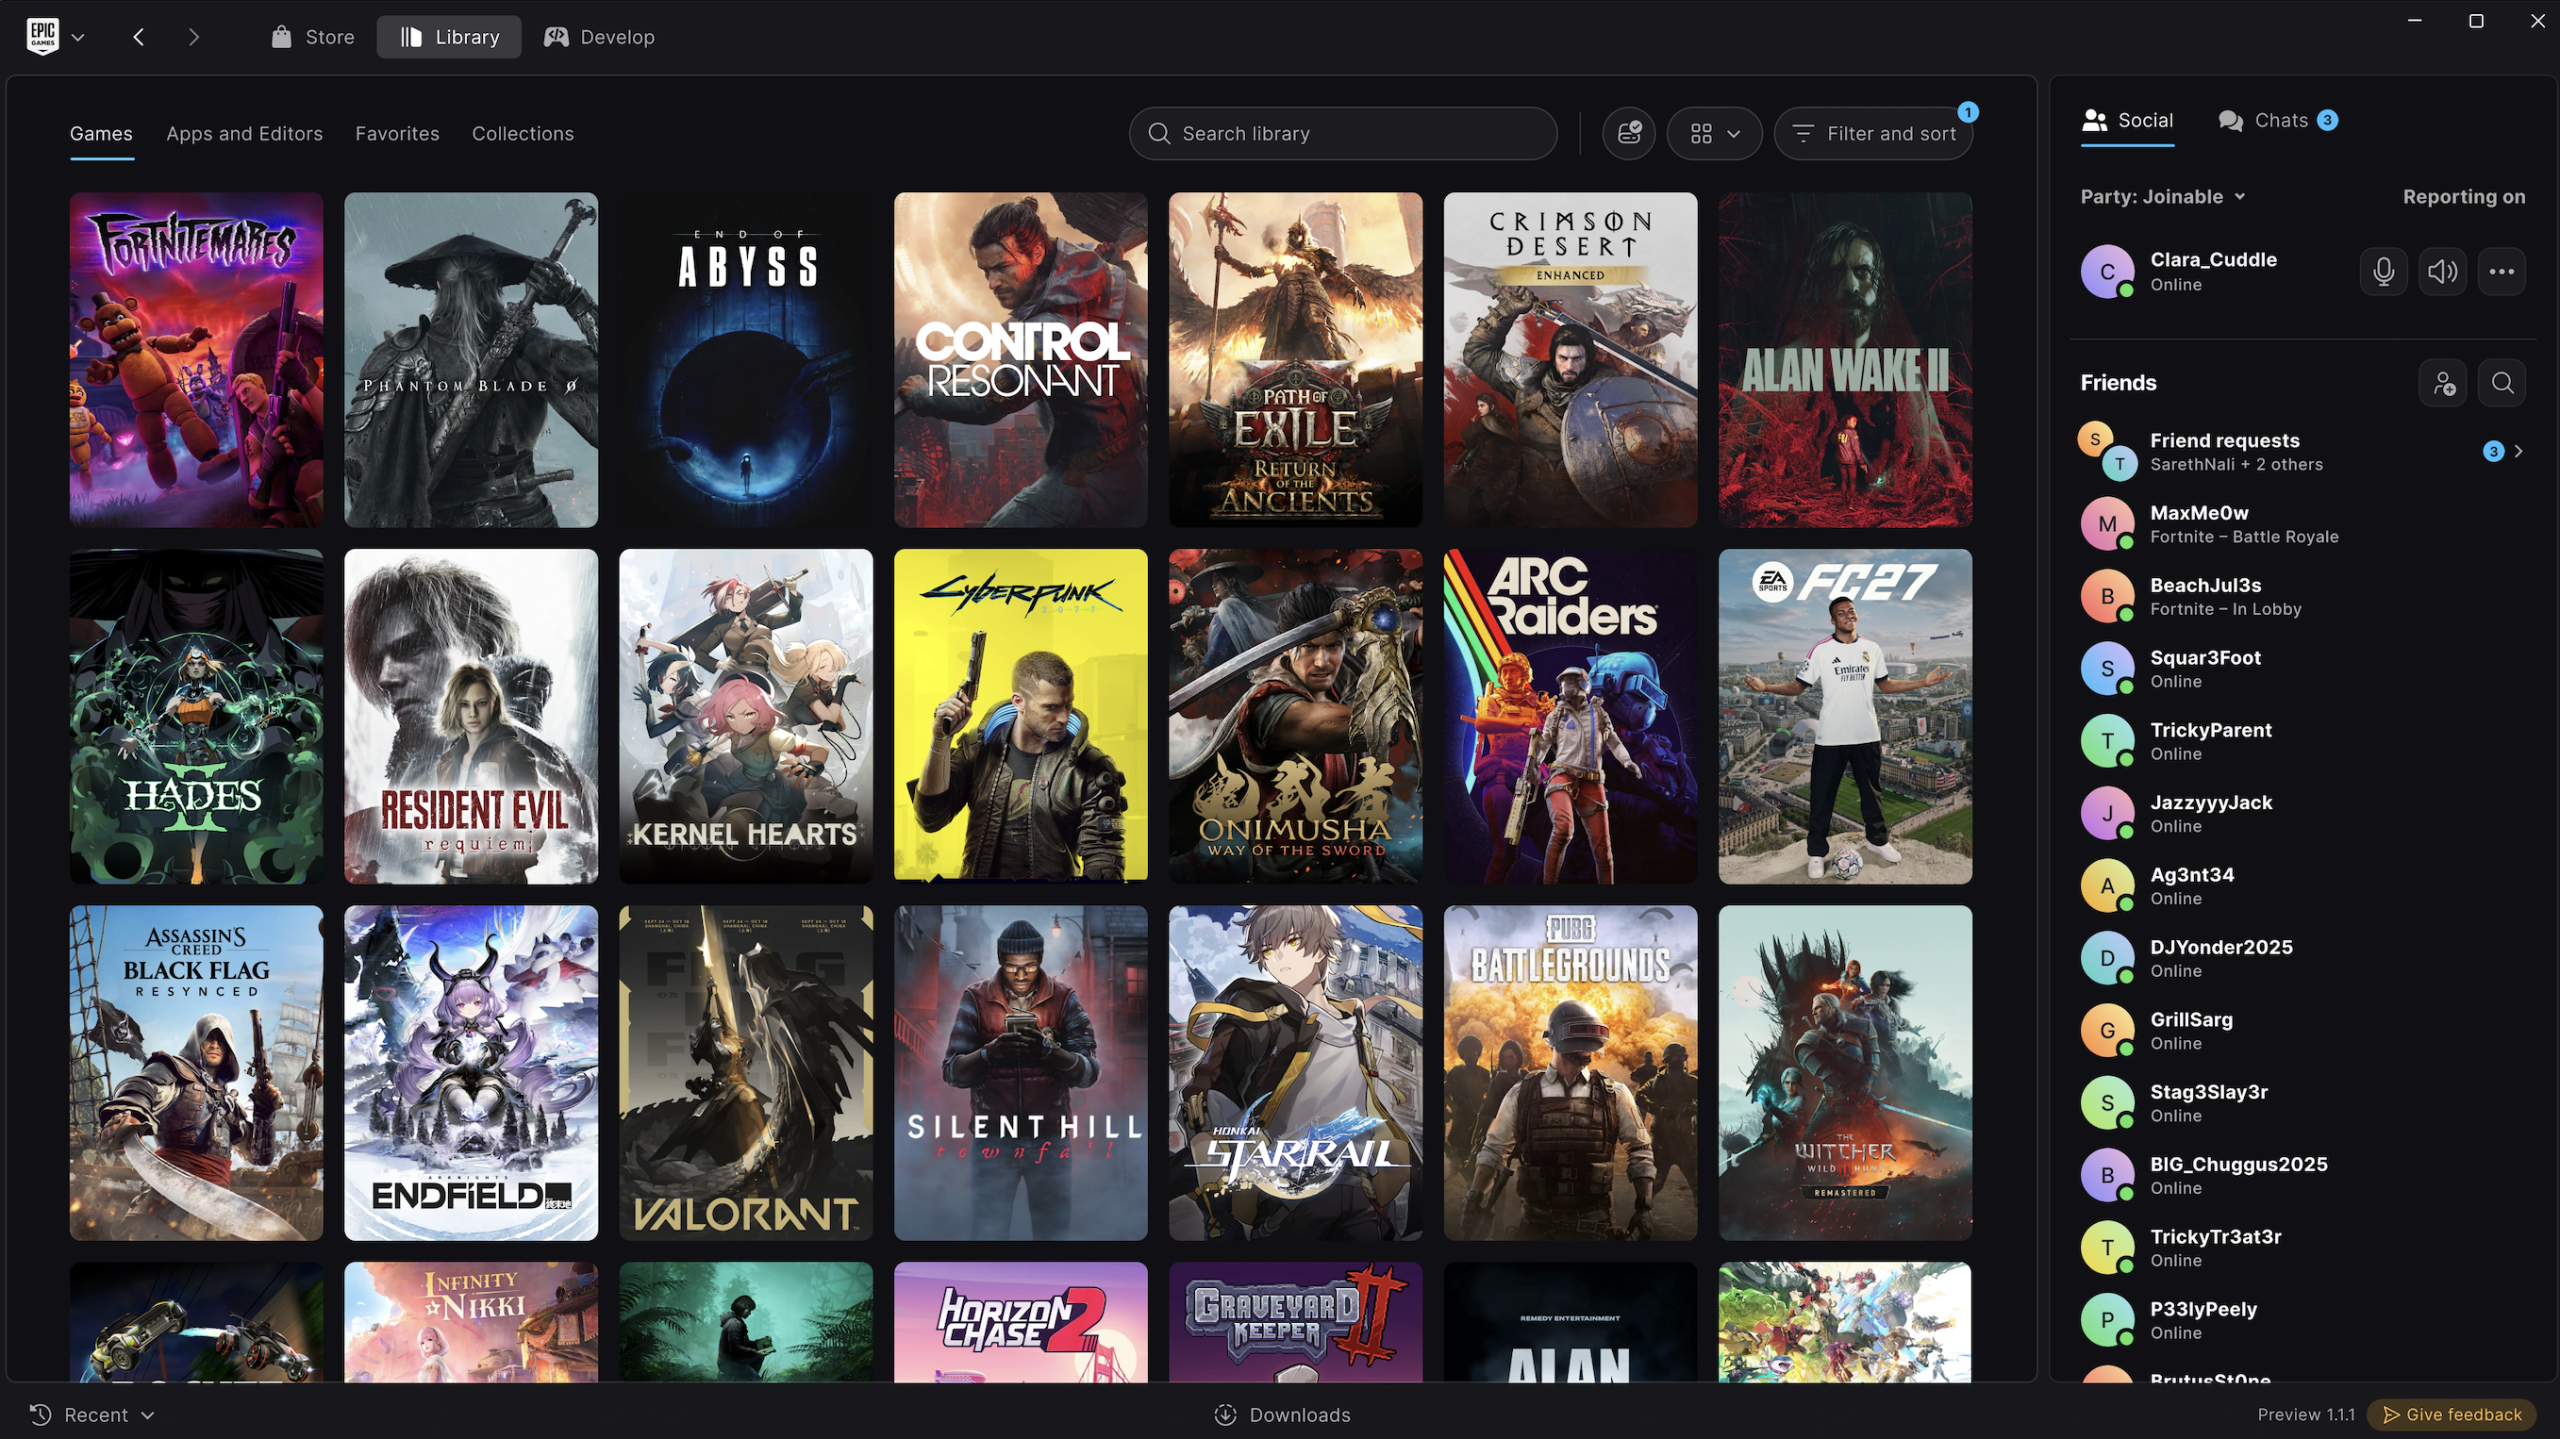Click the Friend requests stacked avatars

point(2107,451)
